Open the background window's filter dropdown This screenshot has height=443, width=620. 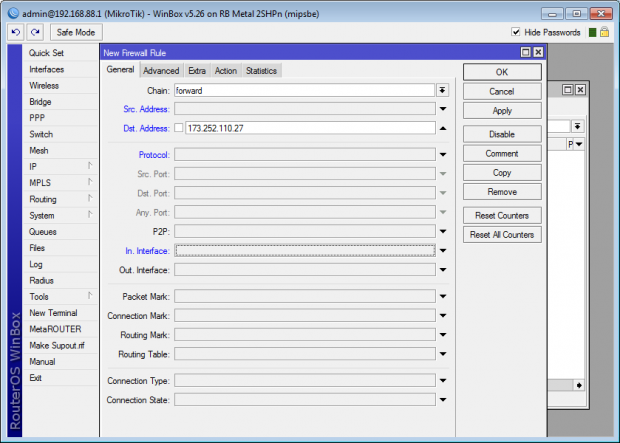coord(577,127)
